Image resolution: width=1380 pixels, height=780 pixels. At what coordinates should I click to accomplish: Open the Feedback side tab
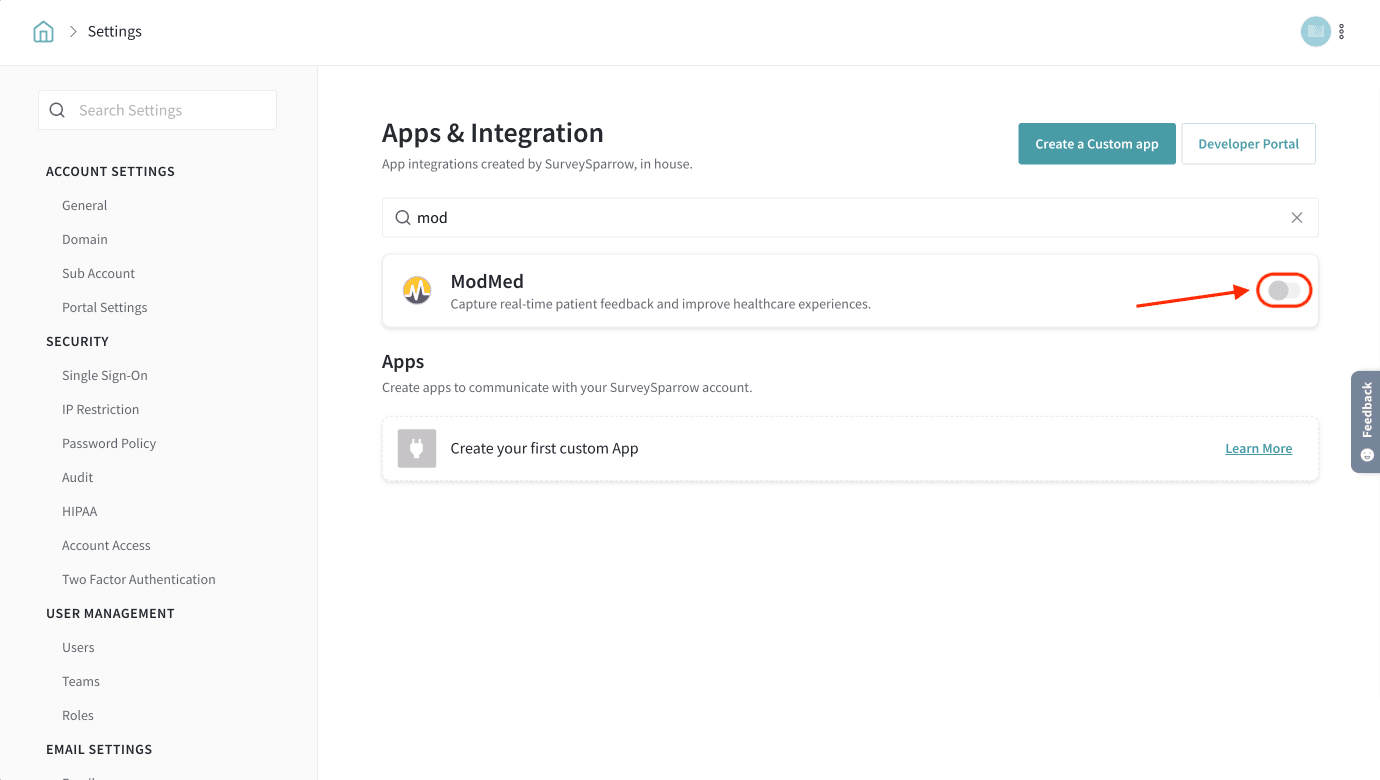pyautogui.click(x=1366, y=421)
